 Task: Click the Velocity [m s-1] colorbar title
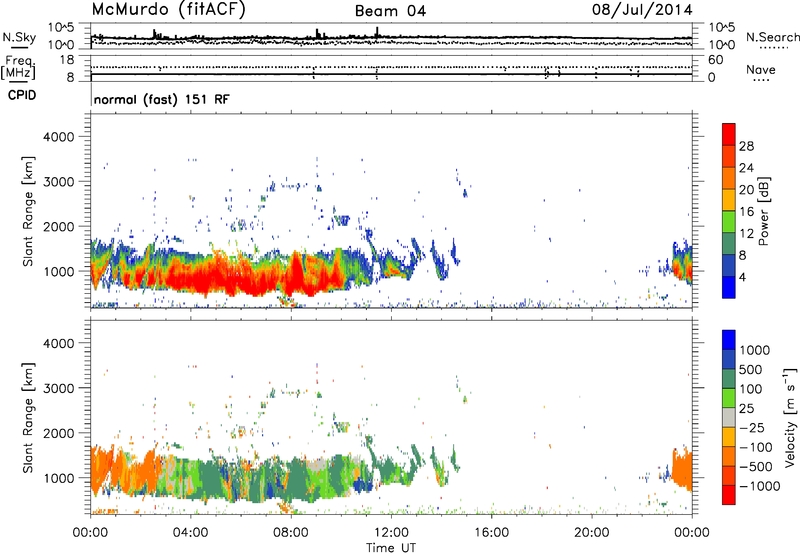click(x=790, y=418)
